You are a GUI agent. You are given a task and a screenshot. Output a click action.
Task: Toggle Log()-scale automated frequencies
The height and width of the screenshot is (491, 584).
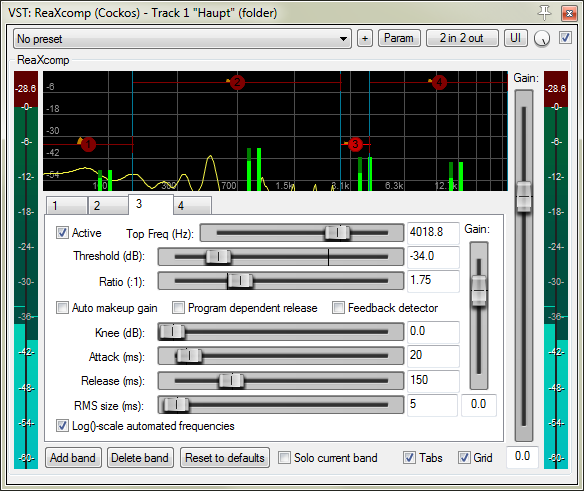(x=62, y=425)
